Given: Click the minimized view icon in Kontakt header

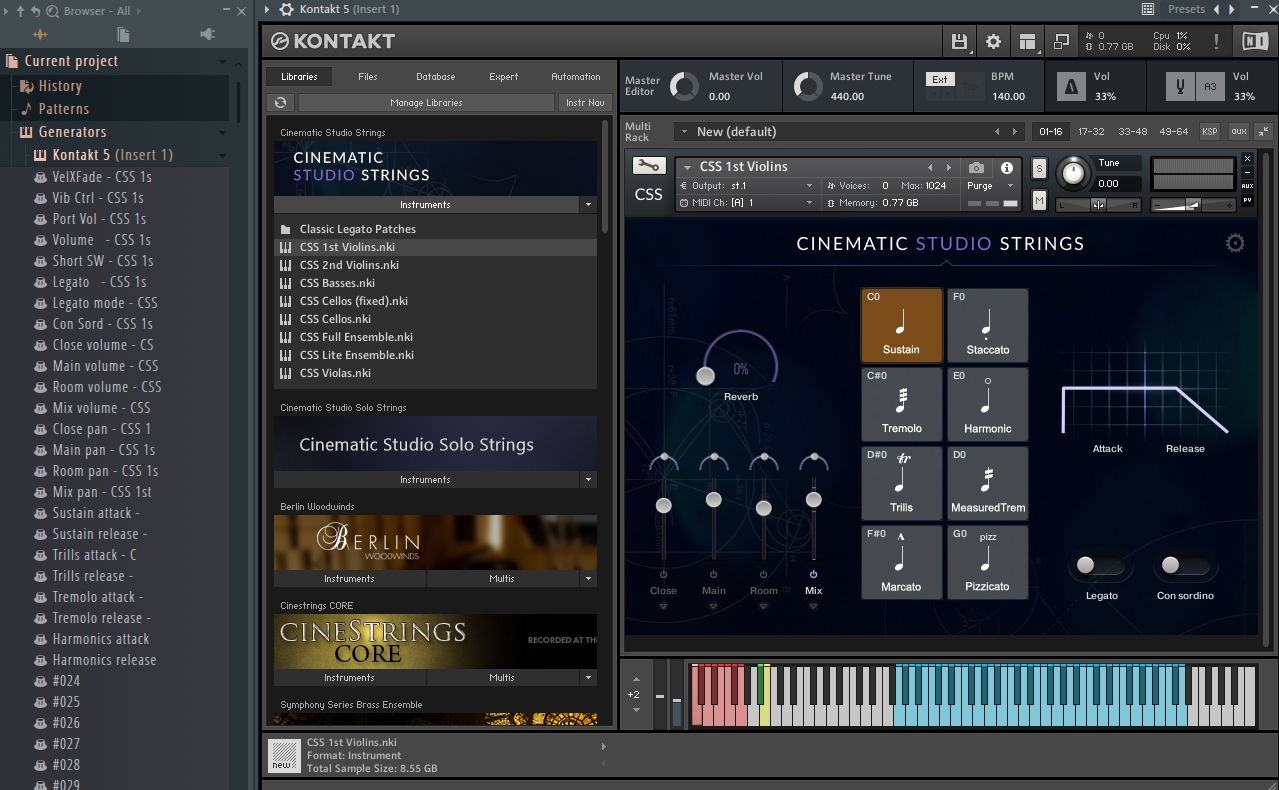Looking at the screenshot, I should tap(1061, 42).
